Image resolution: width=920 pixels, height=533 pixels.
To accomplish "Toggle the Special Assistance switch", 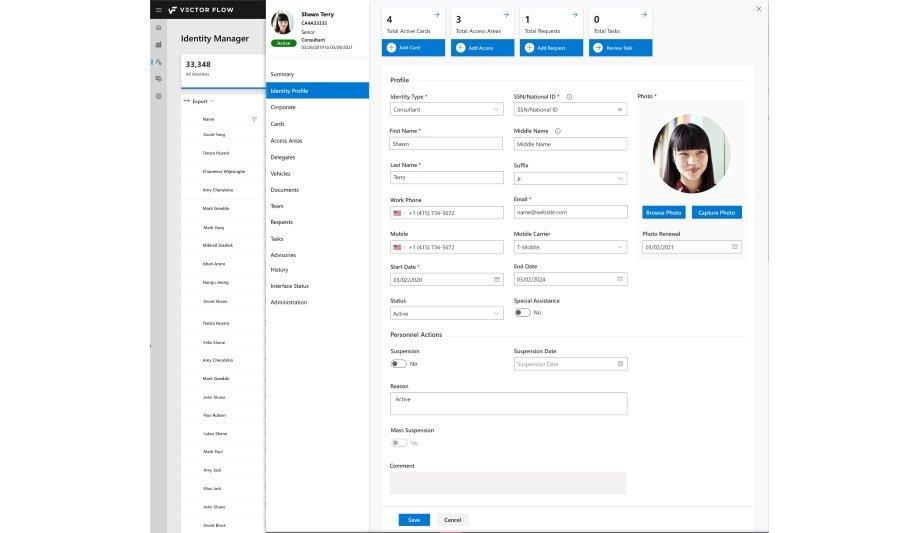I will click(521, 313).
